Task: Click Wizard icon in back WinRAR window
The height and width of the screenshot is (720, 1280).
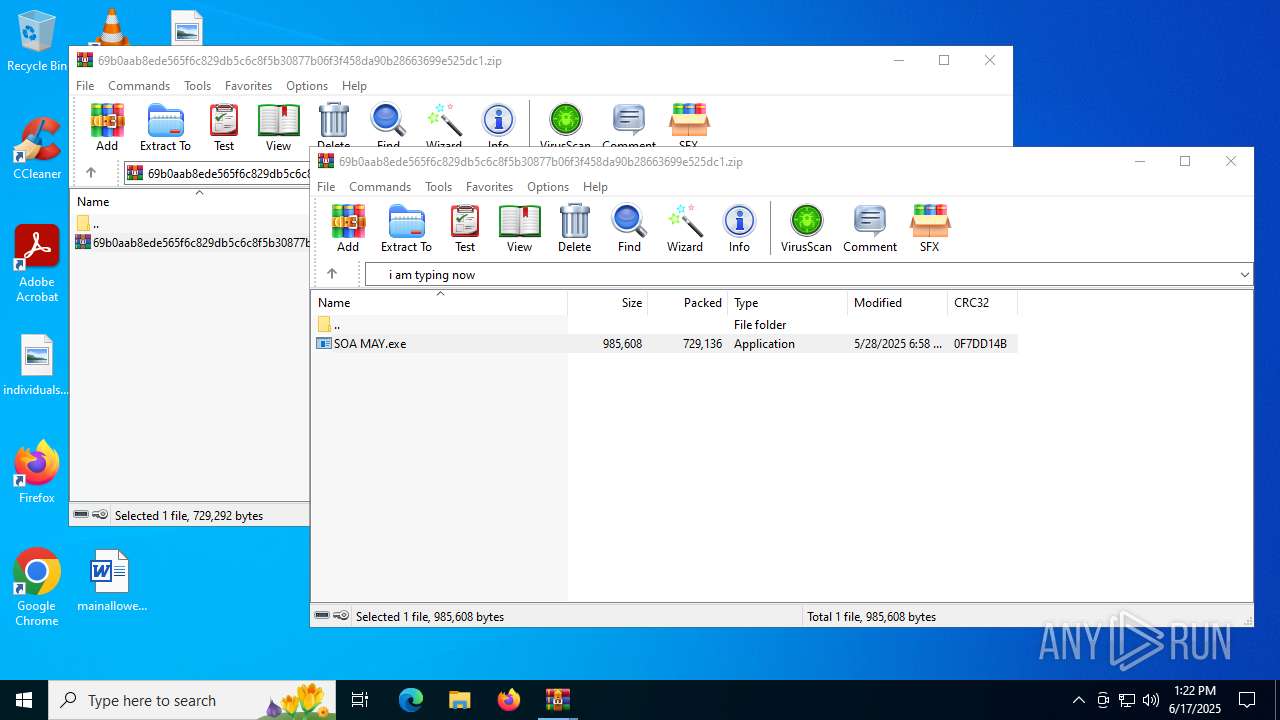Action: [444, 124]
